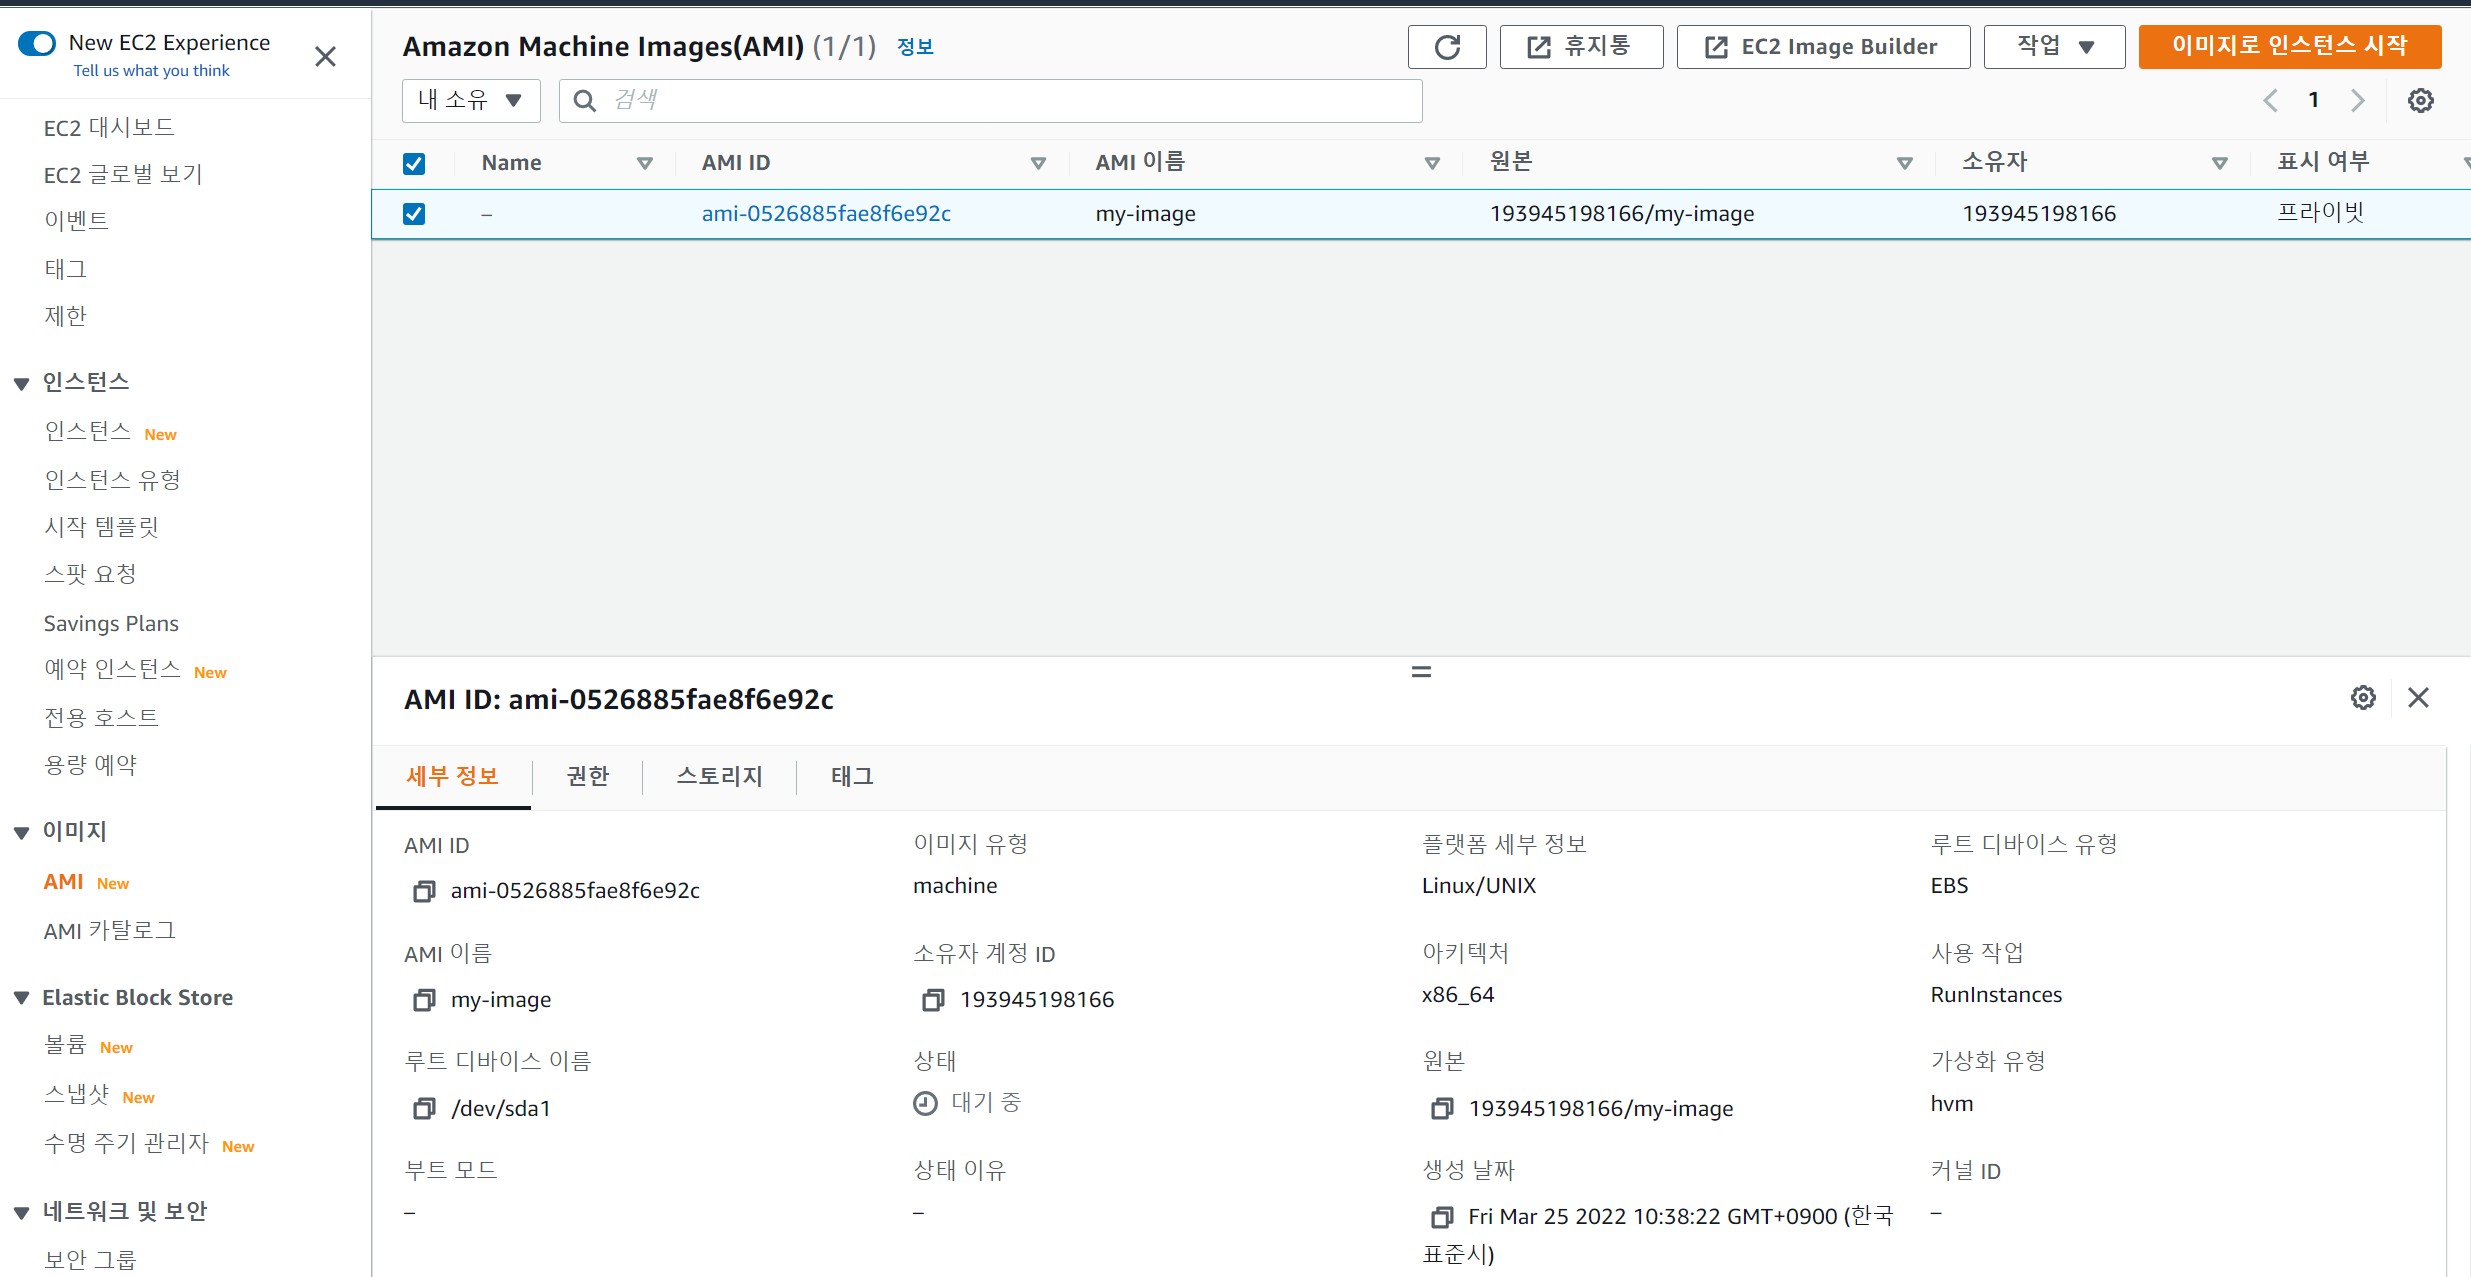
Task: Close the AMI detail panel
Action: (x=2418, y=697)
